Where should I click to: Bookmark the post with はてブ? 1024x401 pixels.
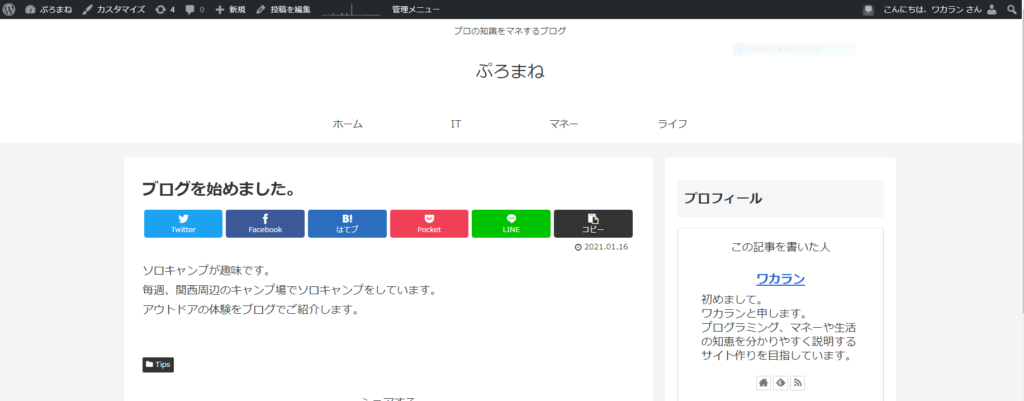(x=347, y=223)
